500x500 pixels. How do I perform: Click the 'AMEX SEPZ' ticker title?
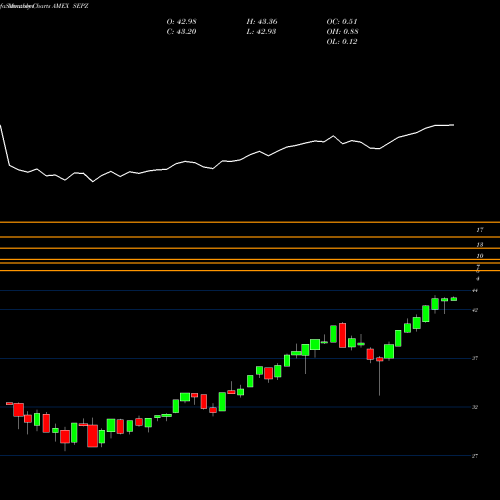70,6
